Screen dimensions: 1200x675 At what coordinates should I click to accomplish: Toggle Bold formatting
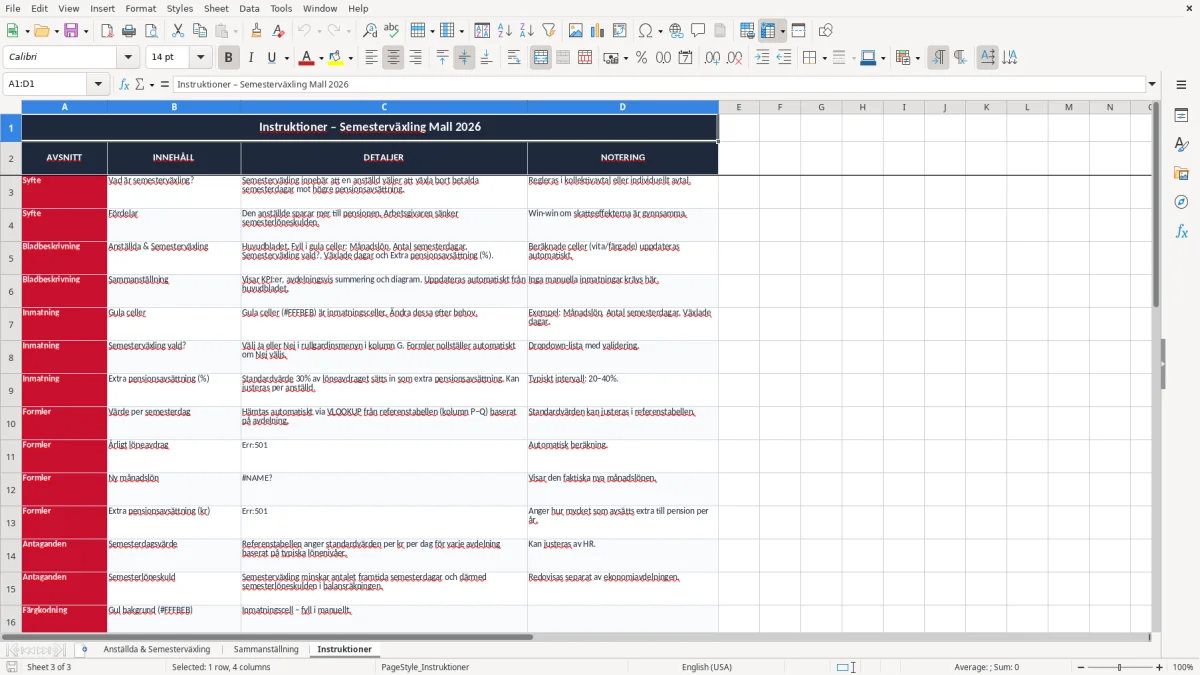click(x=229, y=58)
